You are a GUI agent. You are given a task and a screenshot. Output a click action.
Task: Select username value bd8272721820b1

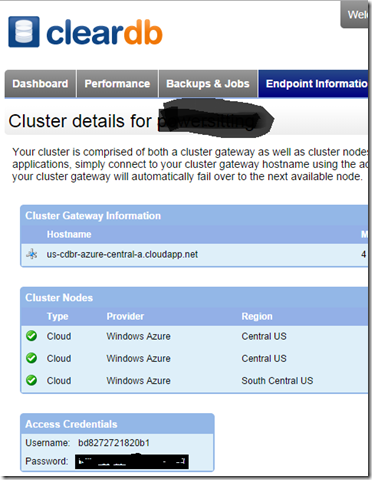114,443
